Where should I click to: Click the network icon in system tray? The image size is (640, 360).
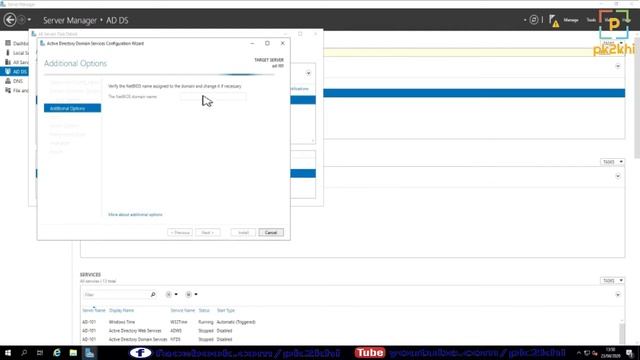pyautogui.click(x=587, y=353)
